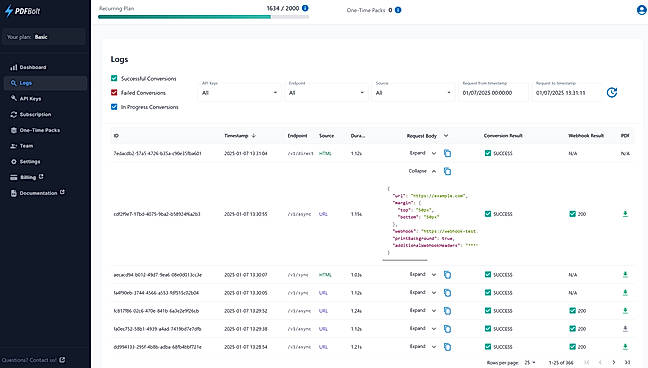Expand request body for 13:30:07 row

coord(423,275)
